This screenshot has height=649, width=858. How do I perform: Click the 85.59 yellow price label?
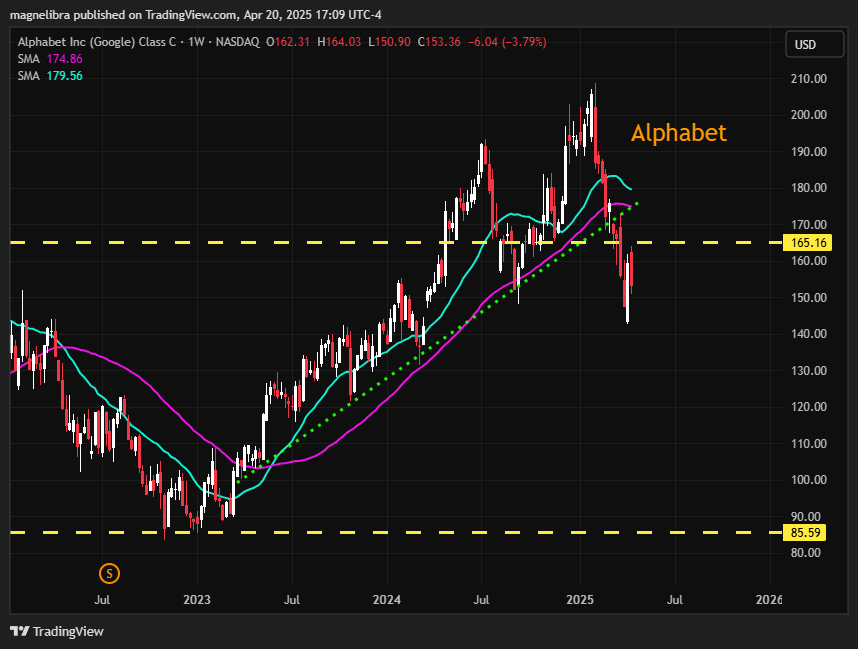804,532
